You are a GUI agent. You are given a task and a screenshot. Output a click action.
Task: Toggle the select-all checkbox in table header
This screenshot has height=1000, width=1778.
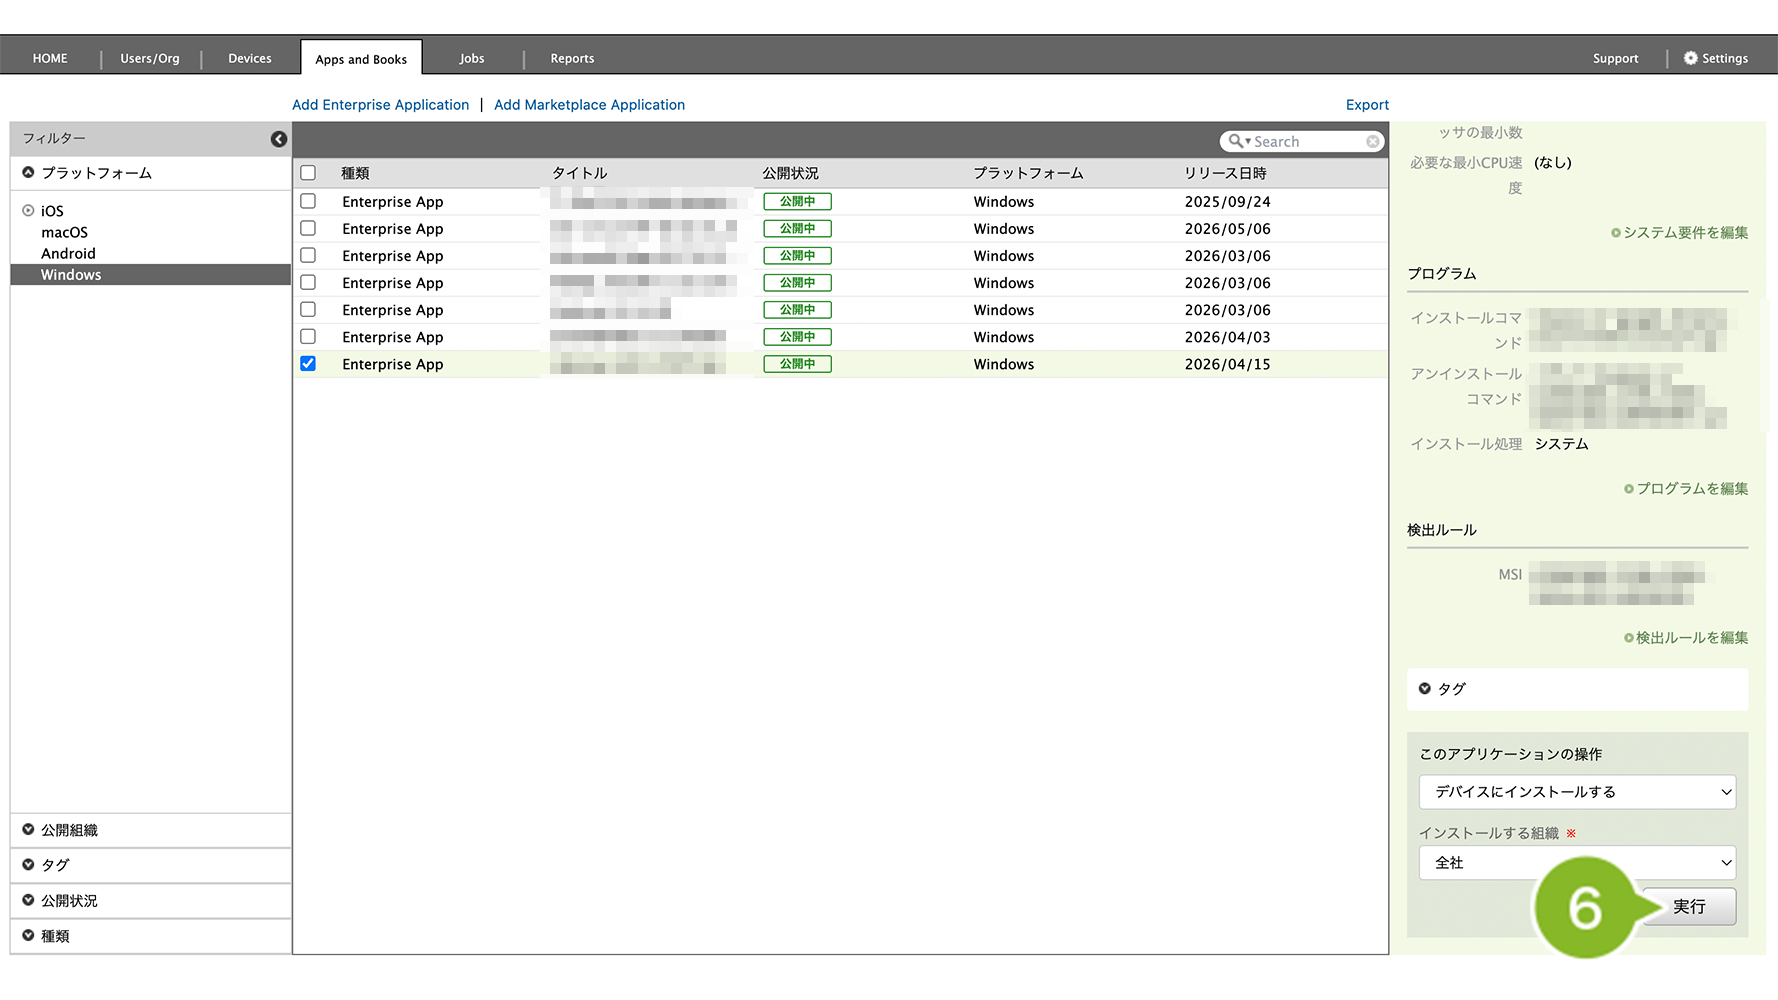tap(308, 173)
